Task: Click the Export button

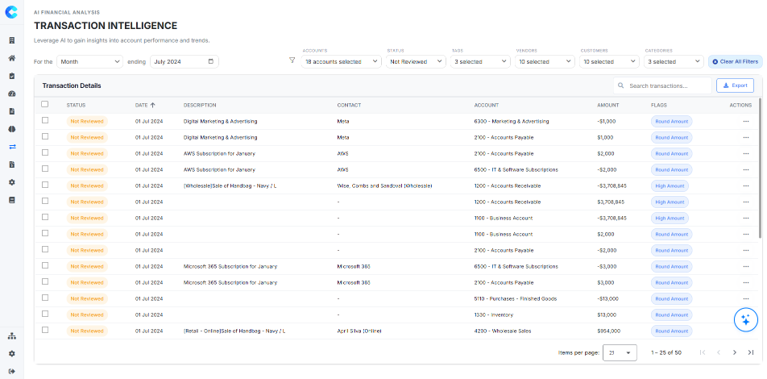Action: 735,86
